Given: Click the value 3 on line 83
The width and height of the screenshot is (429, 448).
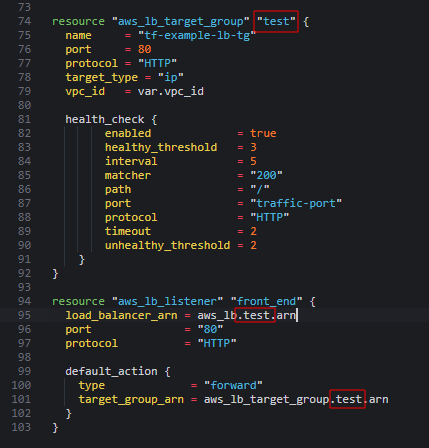Looking at the screenshot, I should [x=253, y=147].
